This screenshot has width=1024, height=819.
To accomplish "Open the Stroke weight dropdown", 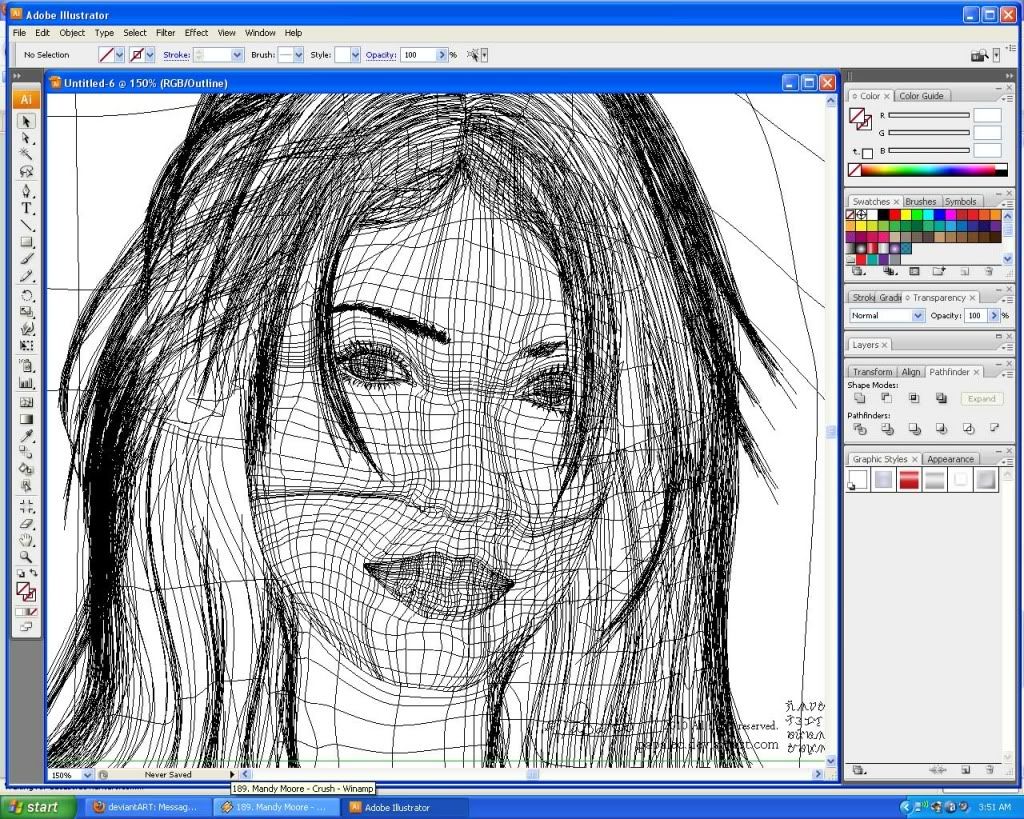I will tap(237, 55).
